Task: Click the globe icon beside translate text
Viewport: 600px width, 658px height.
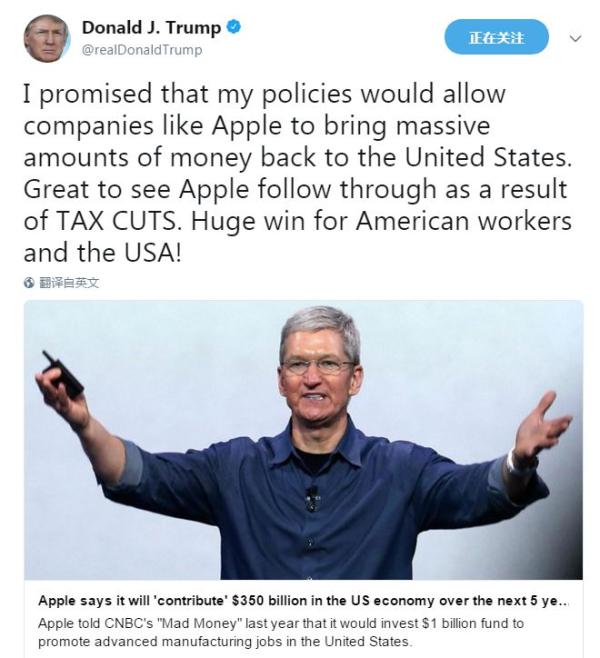Action: (29, 283)
